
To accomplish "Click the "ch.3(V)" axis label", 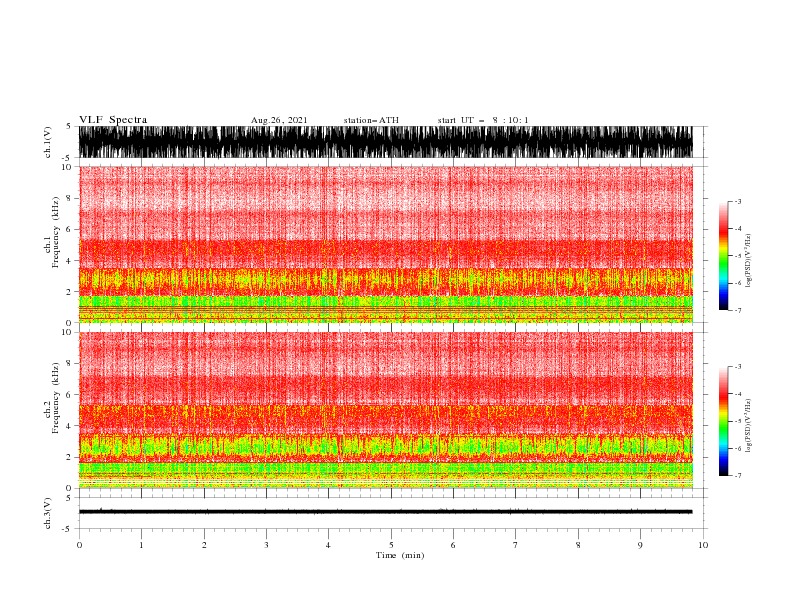I will [x=48, y=513].
